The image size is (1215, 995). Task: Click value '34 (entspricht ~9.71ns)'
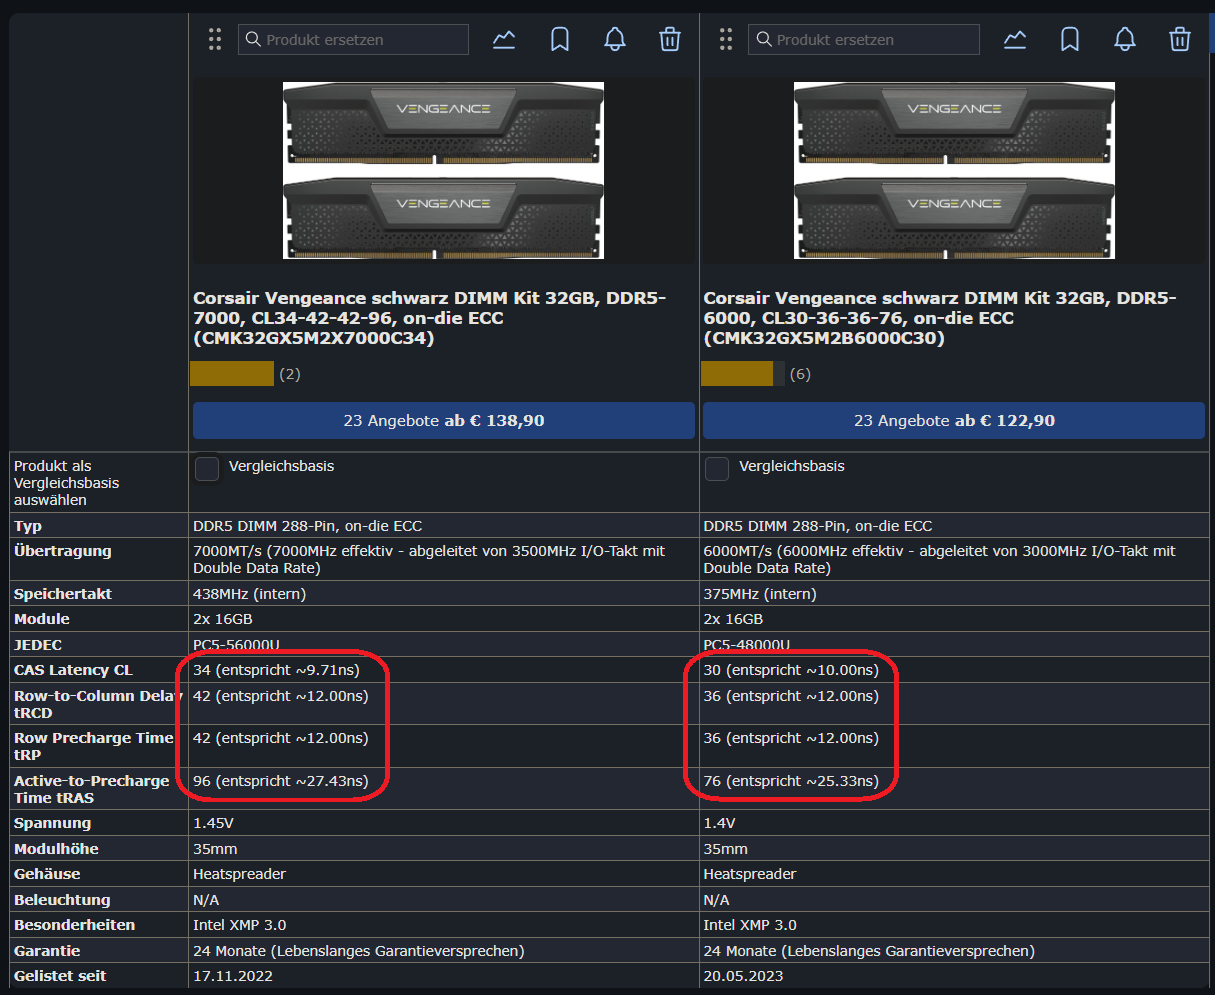276,670
